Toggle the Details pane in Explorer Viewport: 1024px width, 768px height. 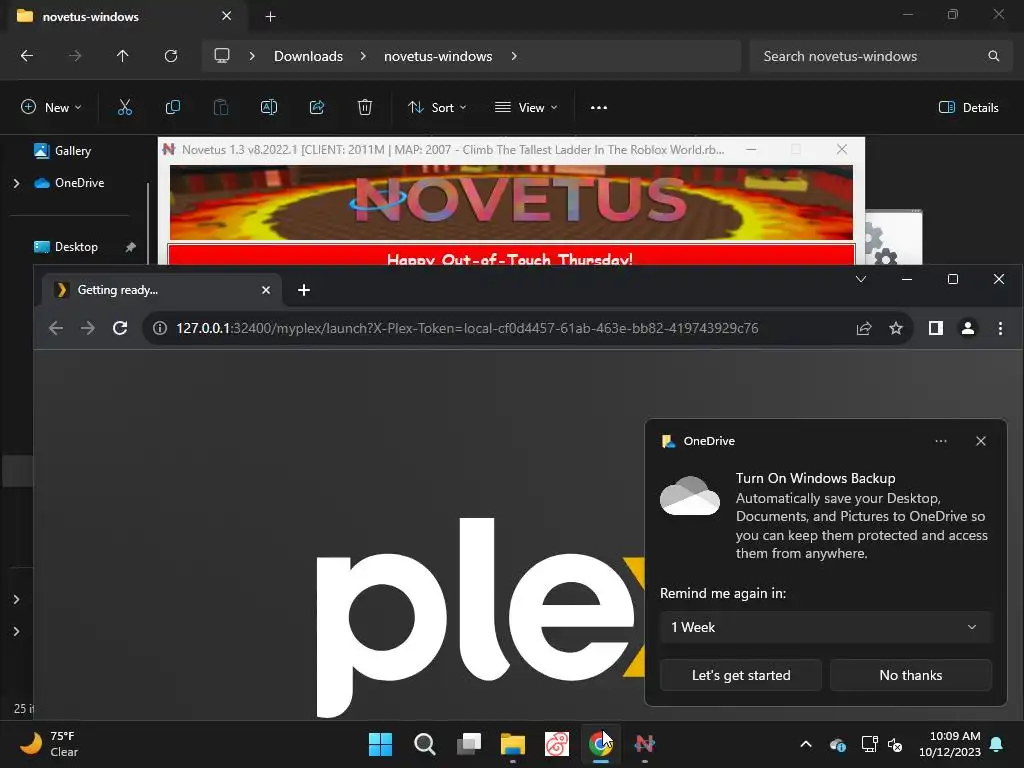pyautogui.click(x=968, y=108)
